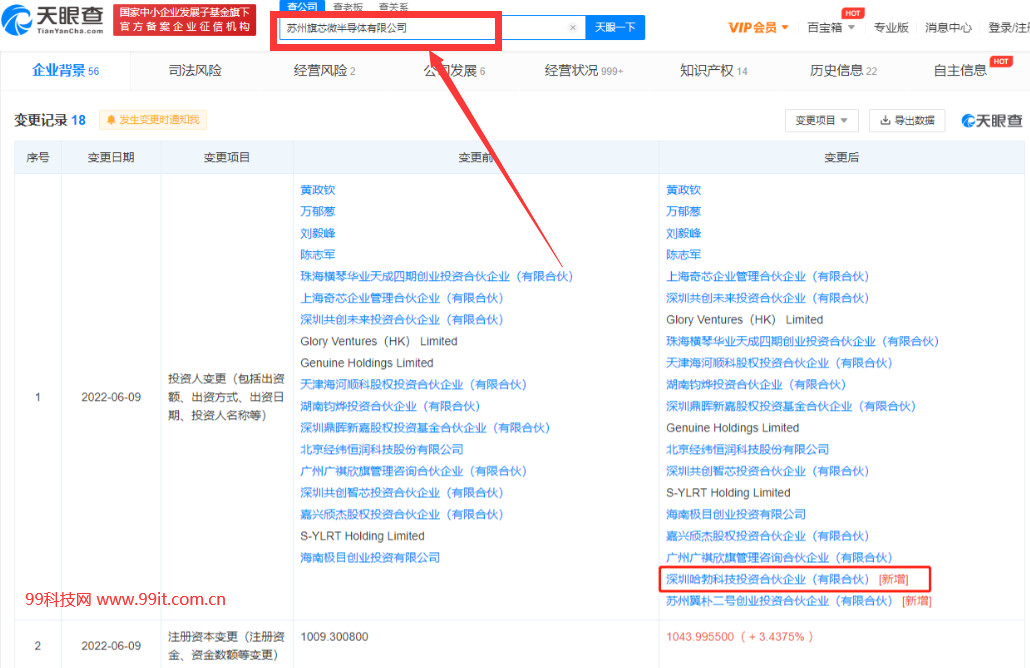This screenshot has height=668, width=1030.
Task: Open the 经营风险 tab
Action: [x=325, y=71]
